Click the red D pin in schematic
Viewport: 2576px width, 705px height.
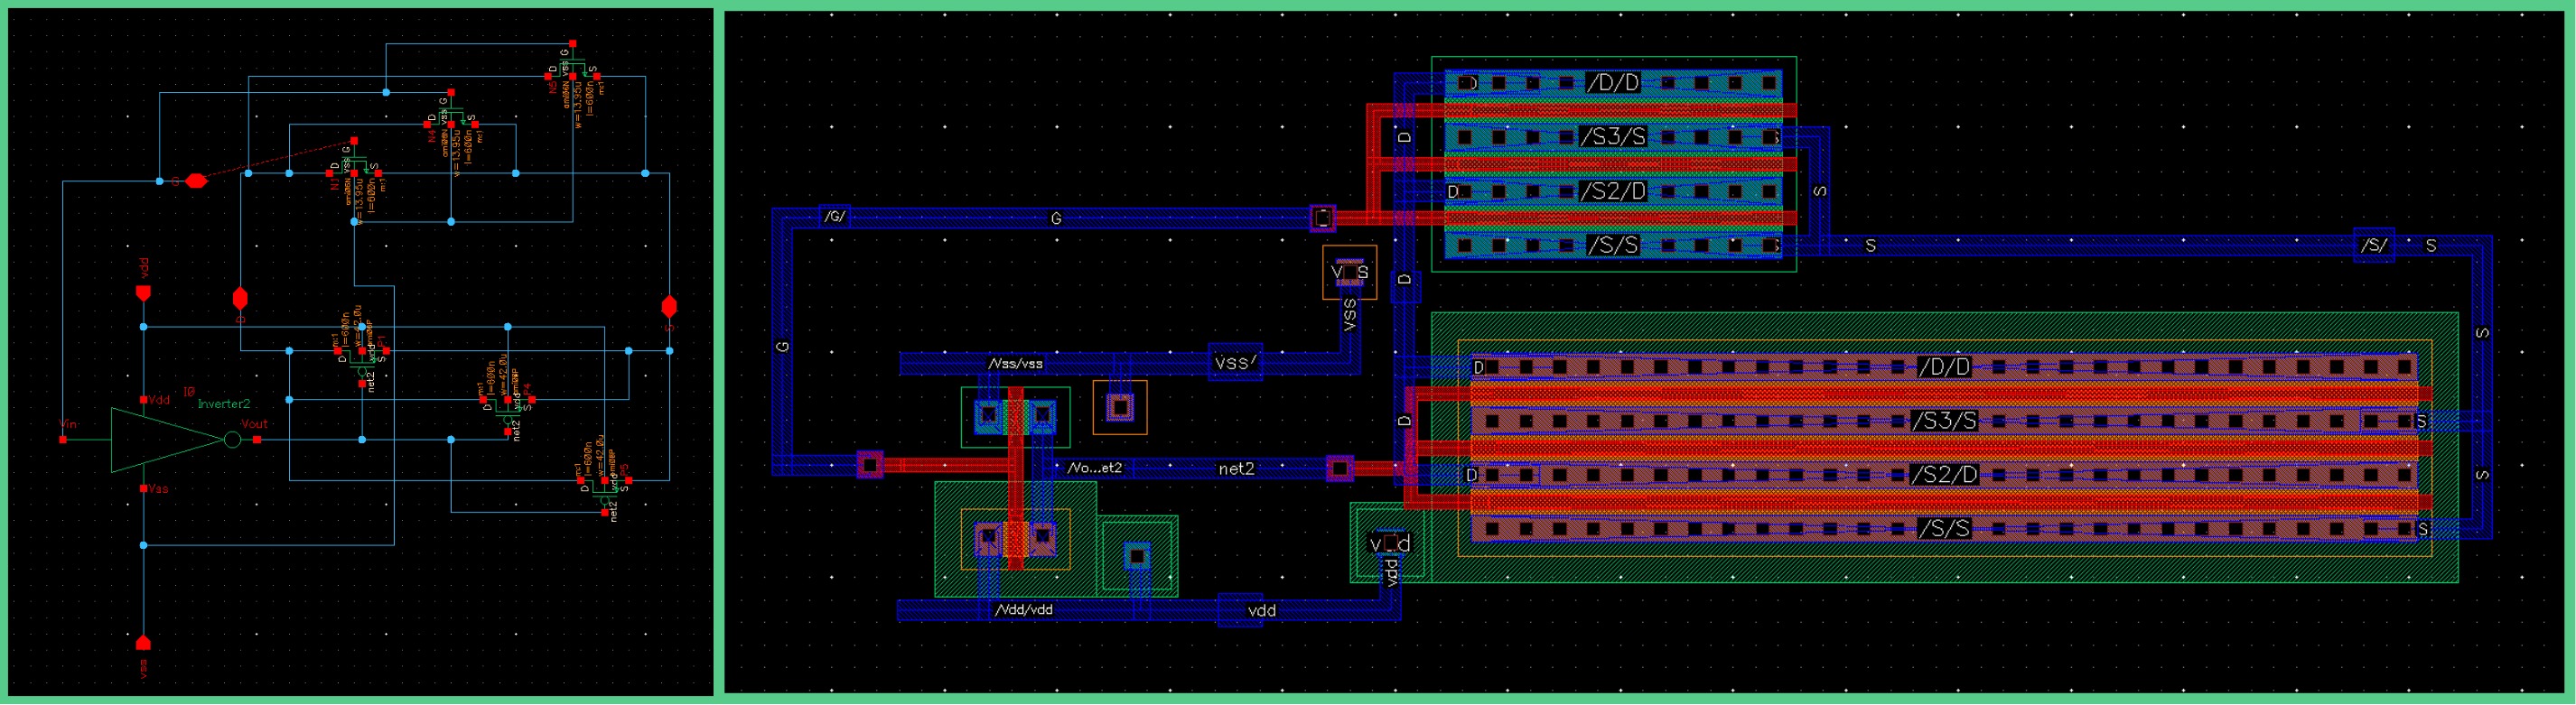pyautogui.click(x=240, y=299)
